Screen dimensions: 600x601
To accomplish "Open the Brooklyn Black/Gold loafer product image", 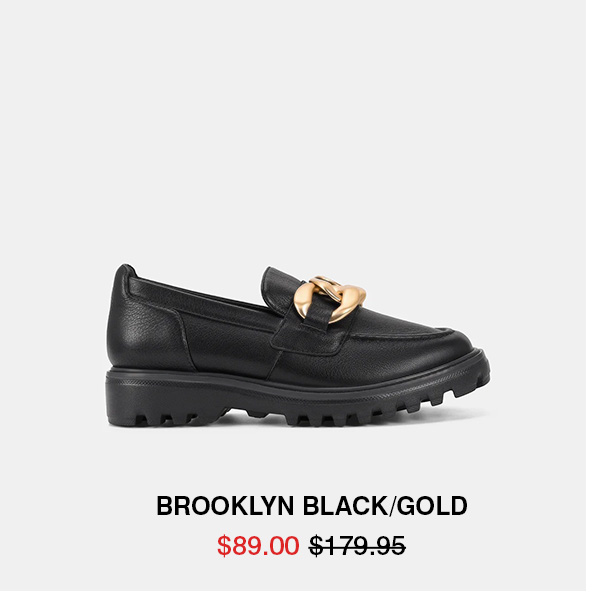I will (298, 345).
